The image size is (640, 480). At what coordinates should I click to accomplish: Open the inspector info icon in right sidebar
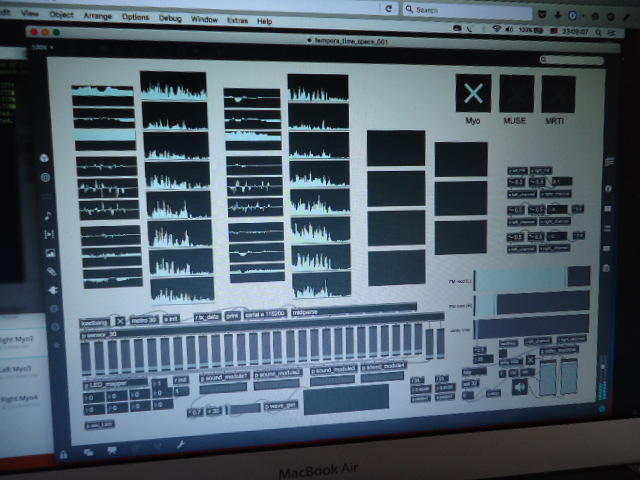point(608,188)
